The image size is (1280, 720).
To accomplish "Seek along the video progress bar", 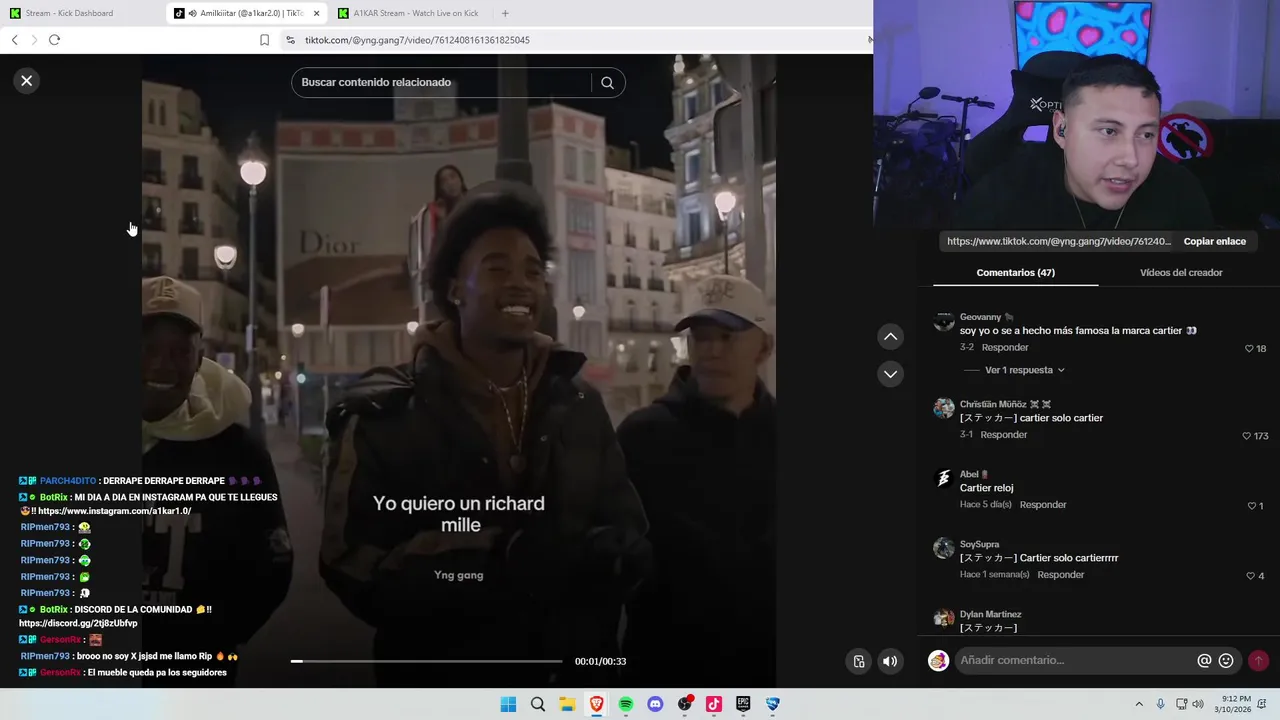I will coord(427,661).
